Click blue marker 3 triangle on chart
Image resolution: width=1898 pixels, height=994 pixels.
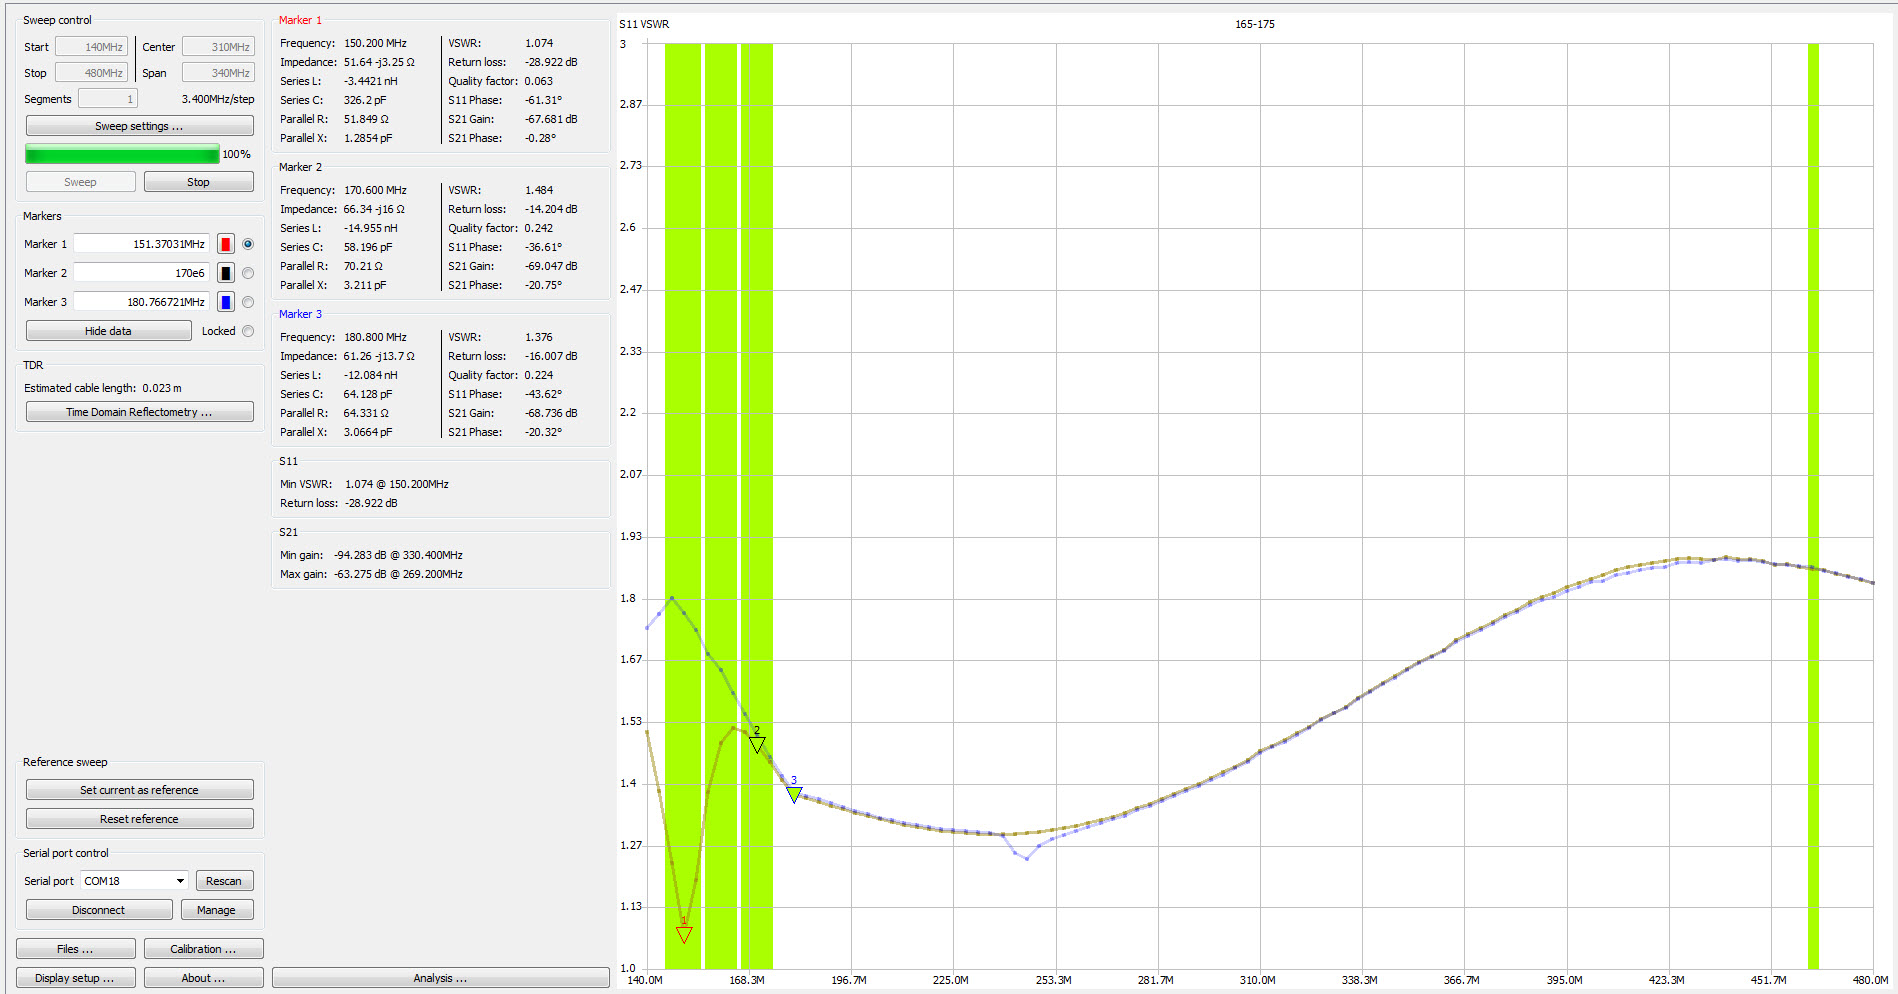[x=794, y=795]
